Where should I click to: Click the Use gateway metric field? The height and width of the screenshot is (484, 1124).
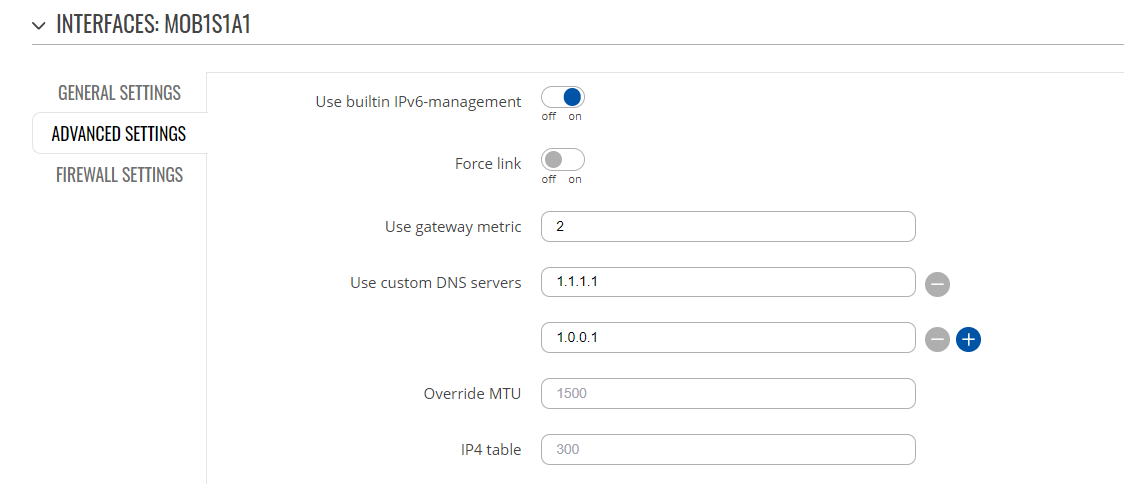(x=728, y=227)
